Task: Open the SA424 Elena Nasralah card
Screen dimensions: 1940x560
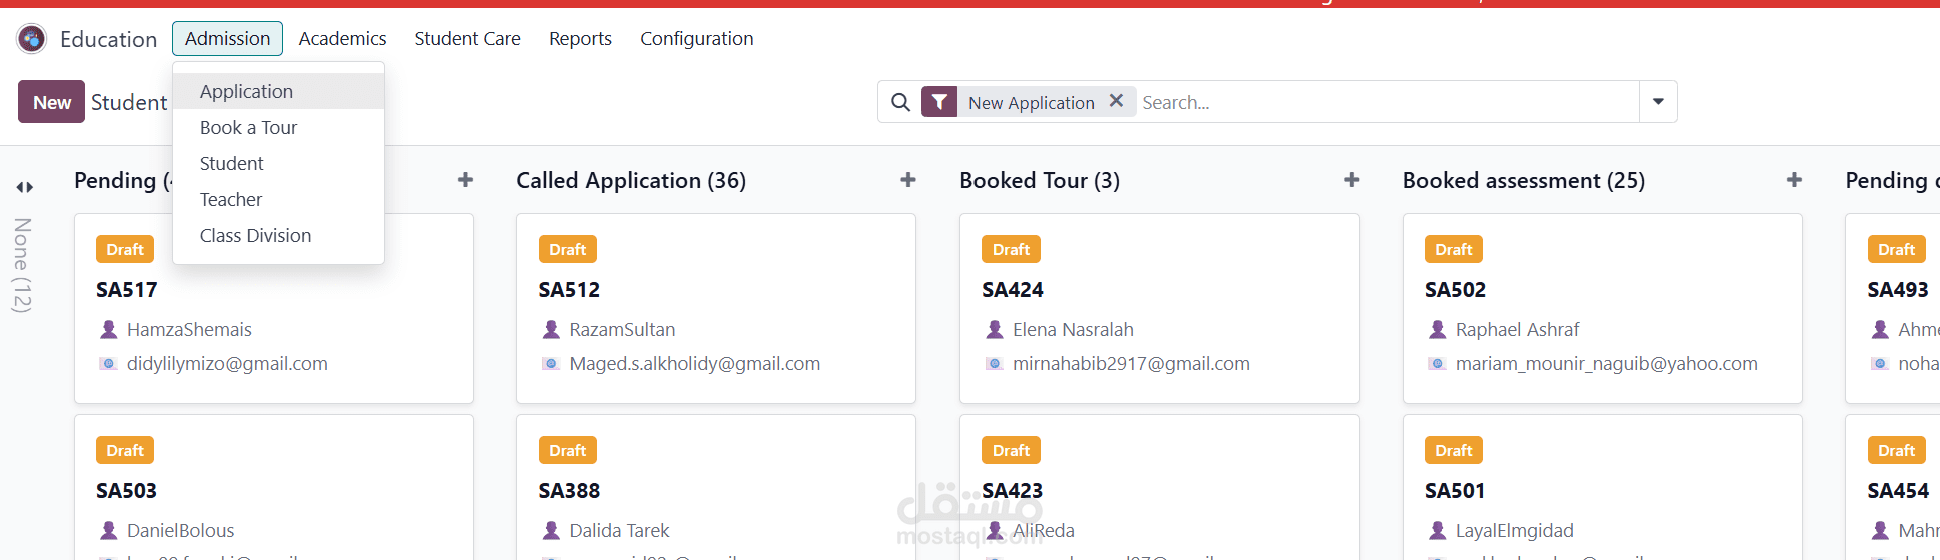Action: (1159, 308)
